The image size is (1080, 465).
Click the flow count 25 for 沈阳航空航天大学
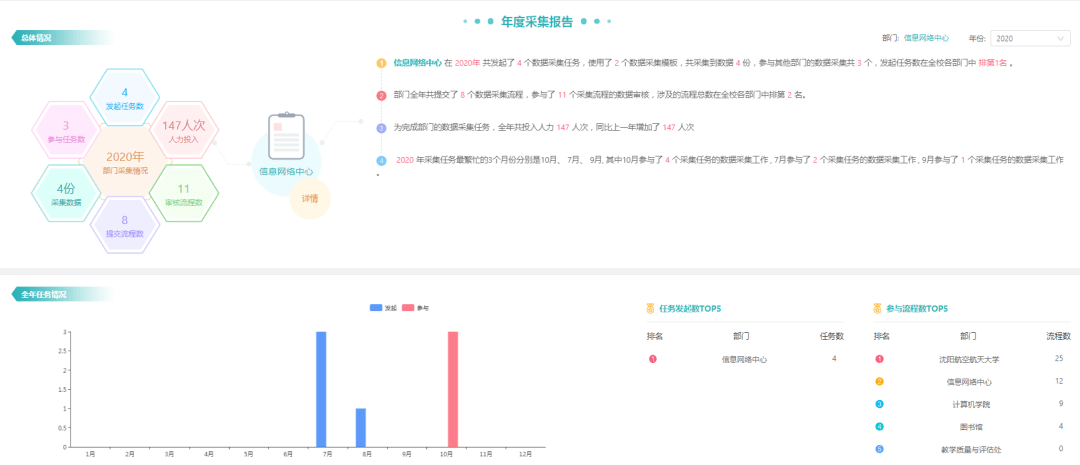pyautogui.click(x=1059, y=358)
